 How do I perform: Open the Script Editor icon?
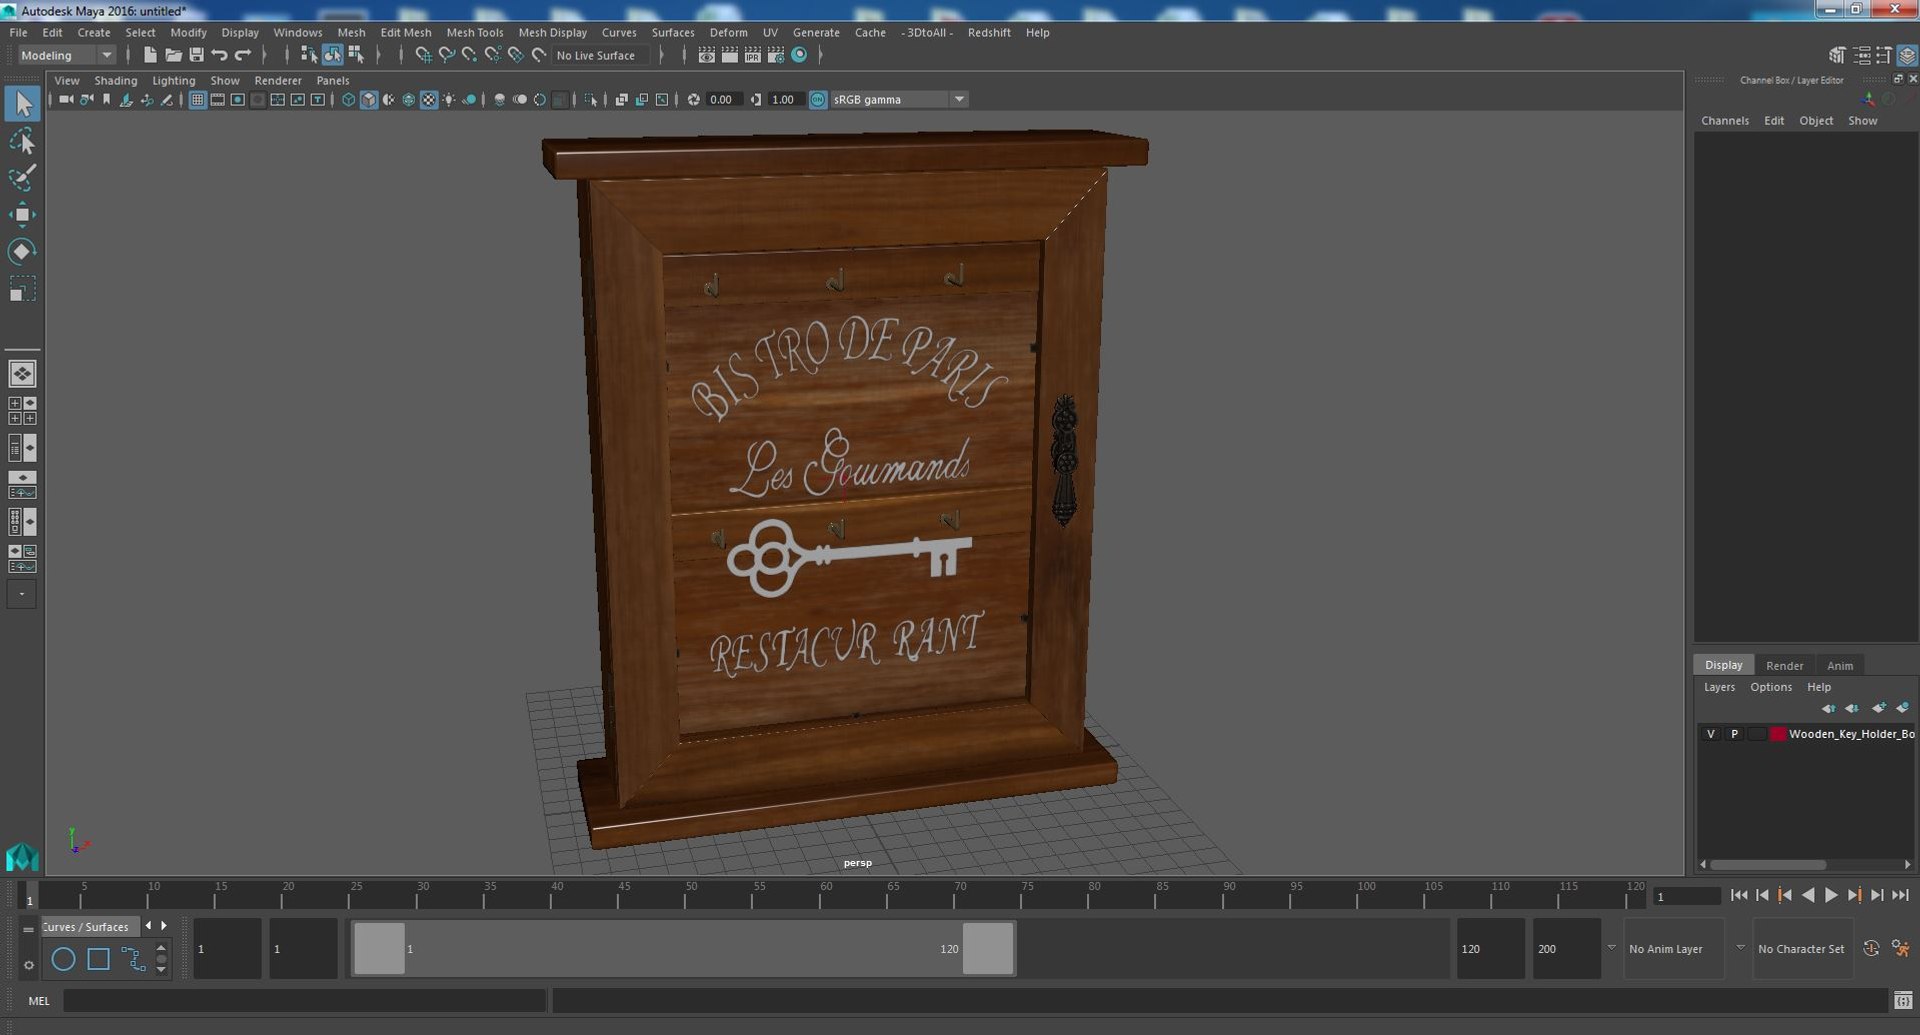coord(1903,1000)
